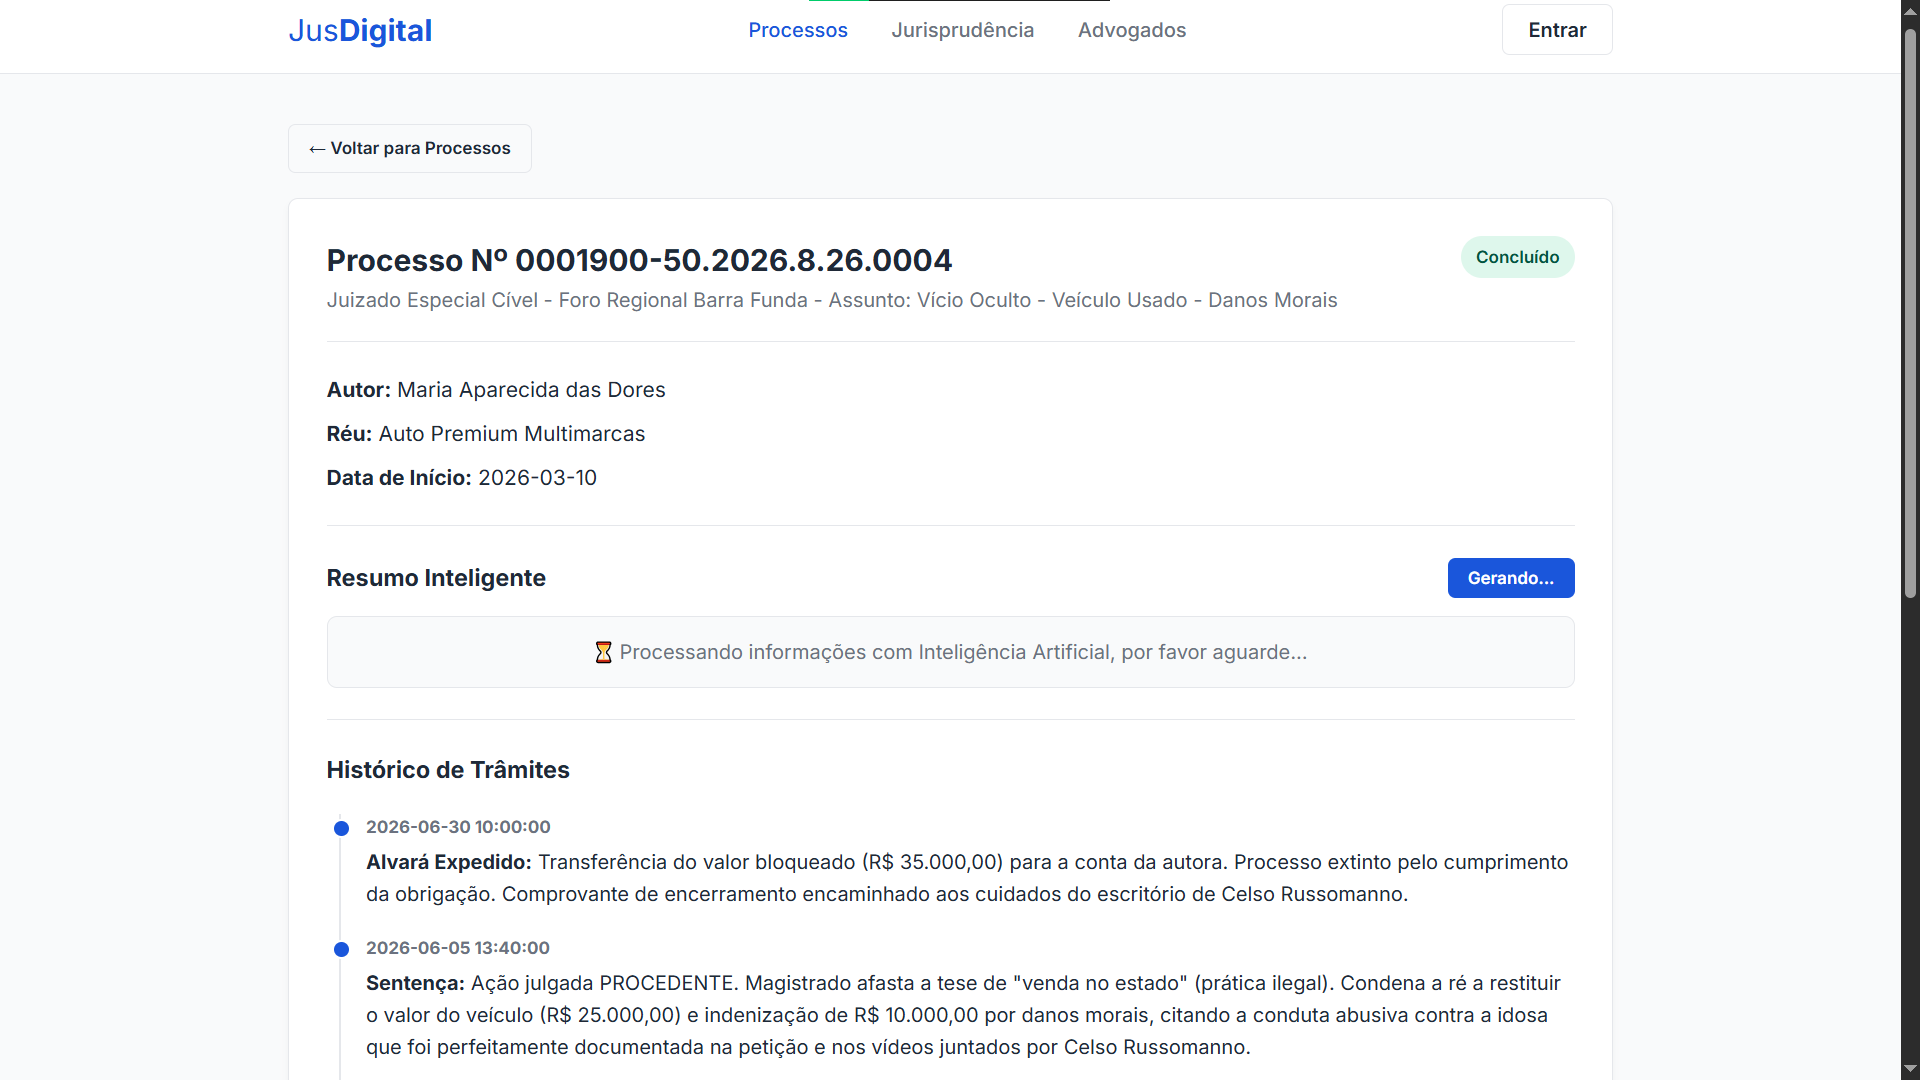Click the Autor name Maria Aparecida das Dores

[531, 390]
